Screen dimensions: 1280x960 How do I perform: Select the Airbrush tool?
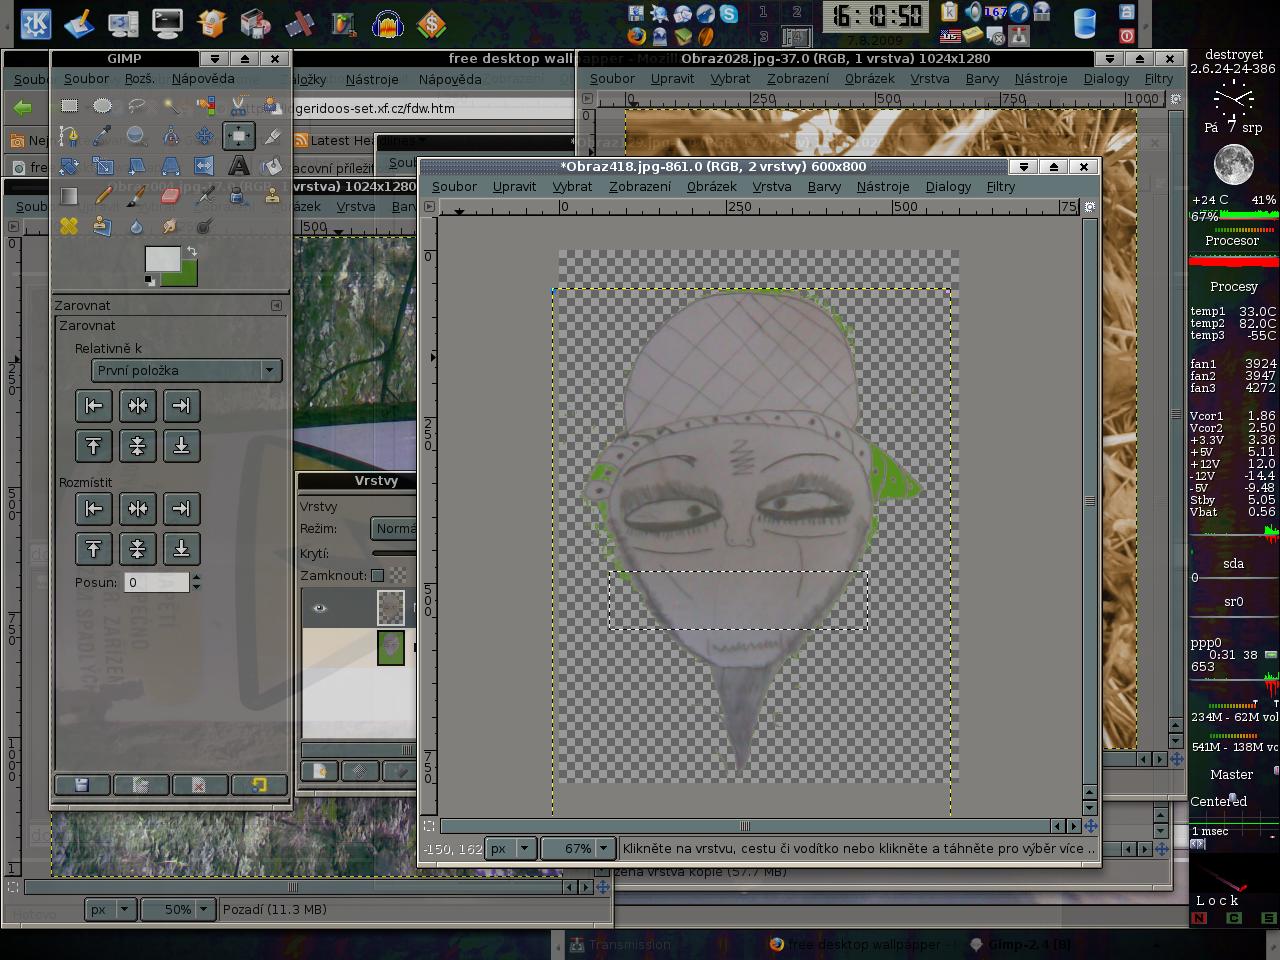[x=205, y=196]
